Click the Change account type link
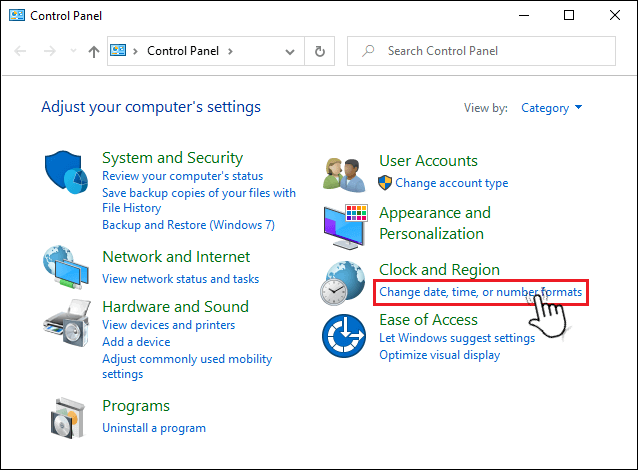The width and height of the screenshot is (638, 470). coord(451,183)
